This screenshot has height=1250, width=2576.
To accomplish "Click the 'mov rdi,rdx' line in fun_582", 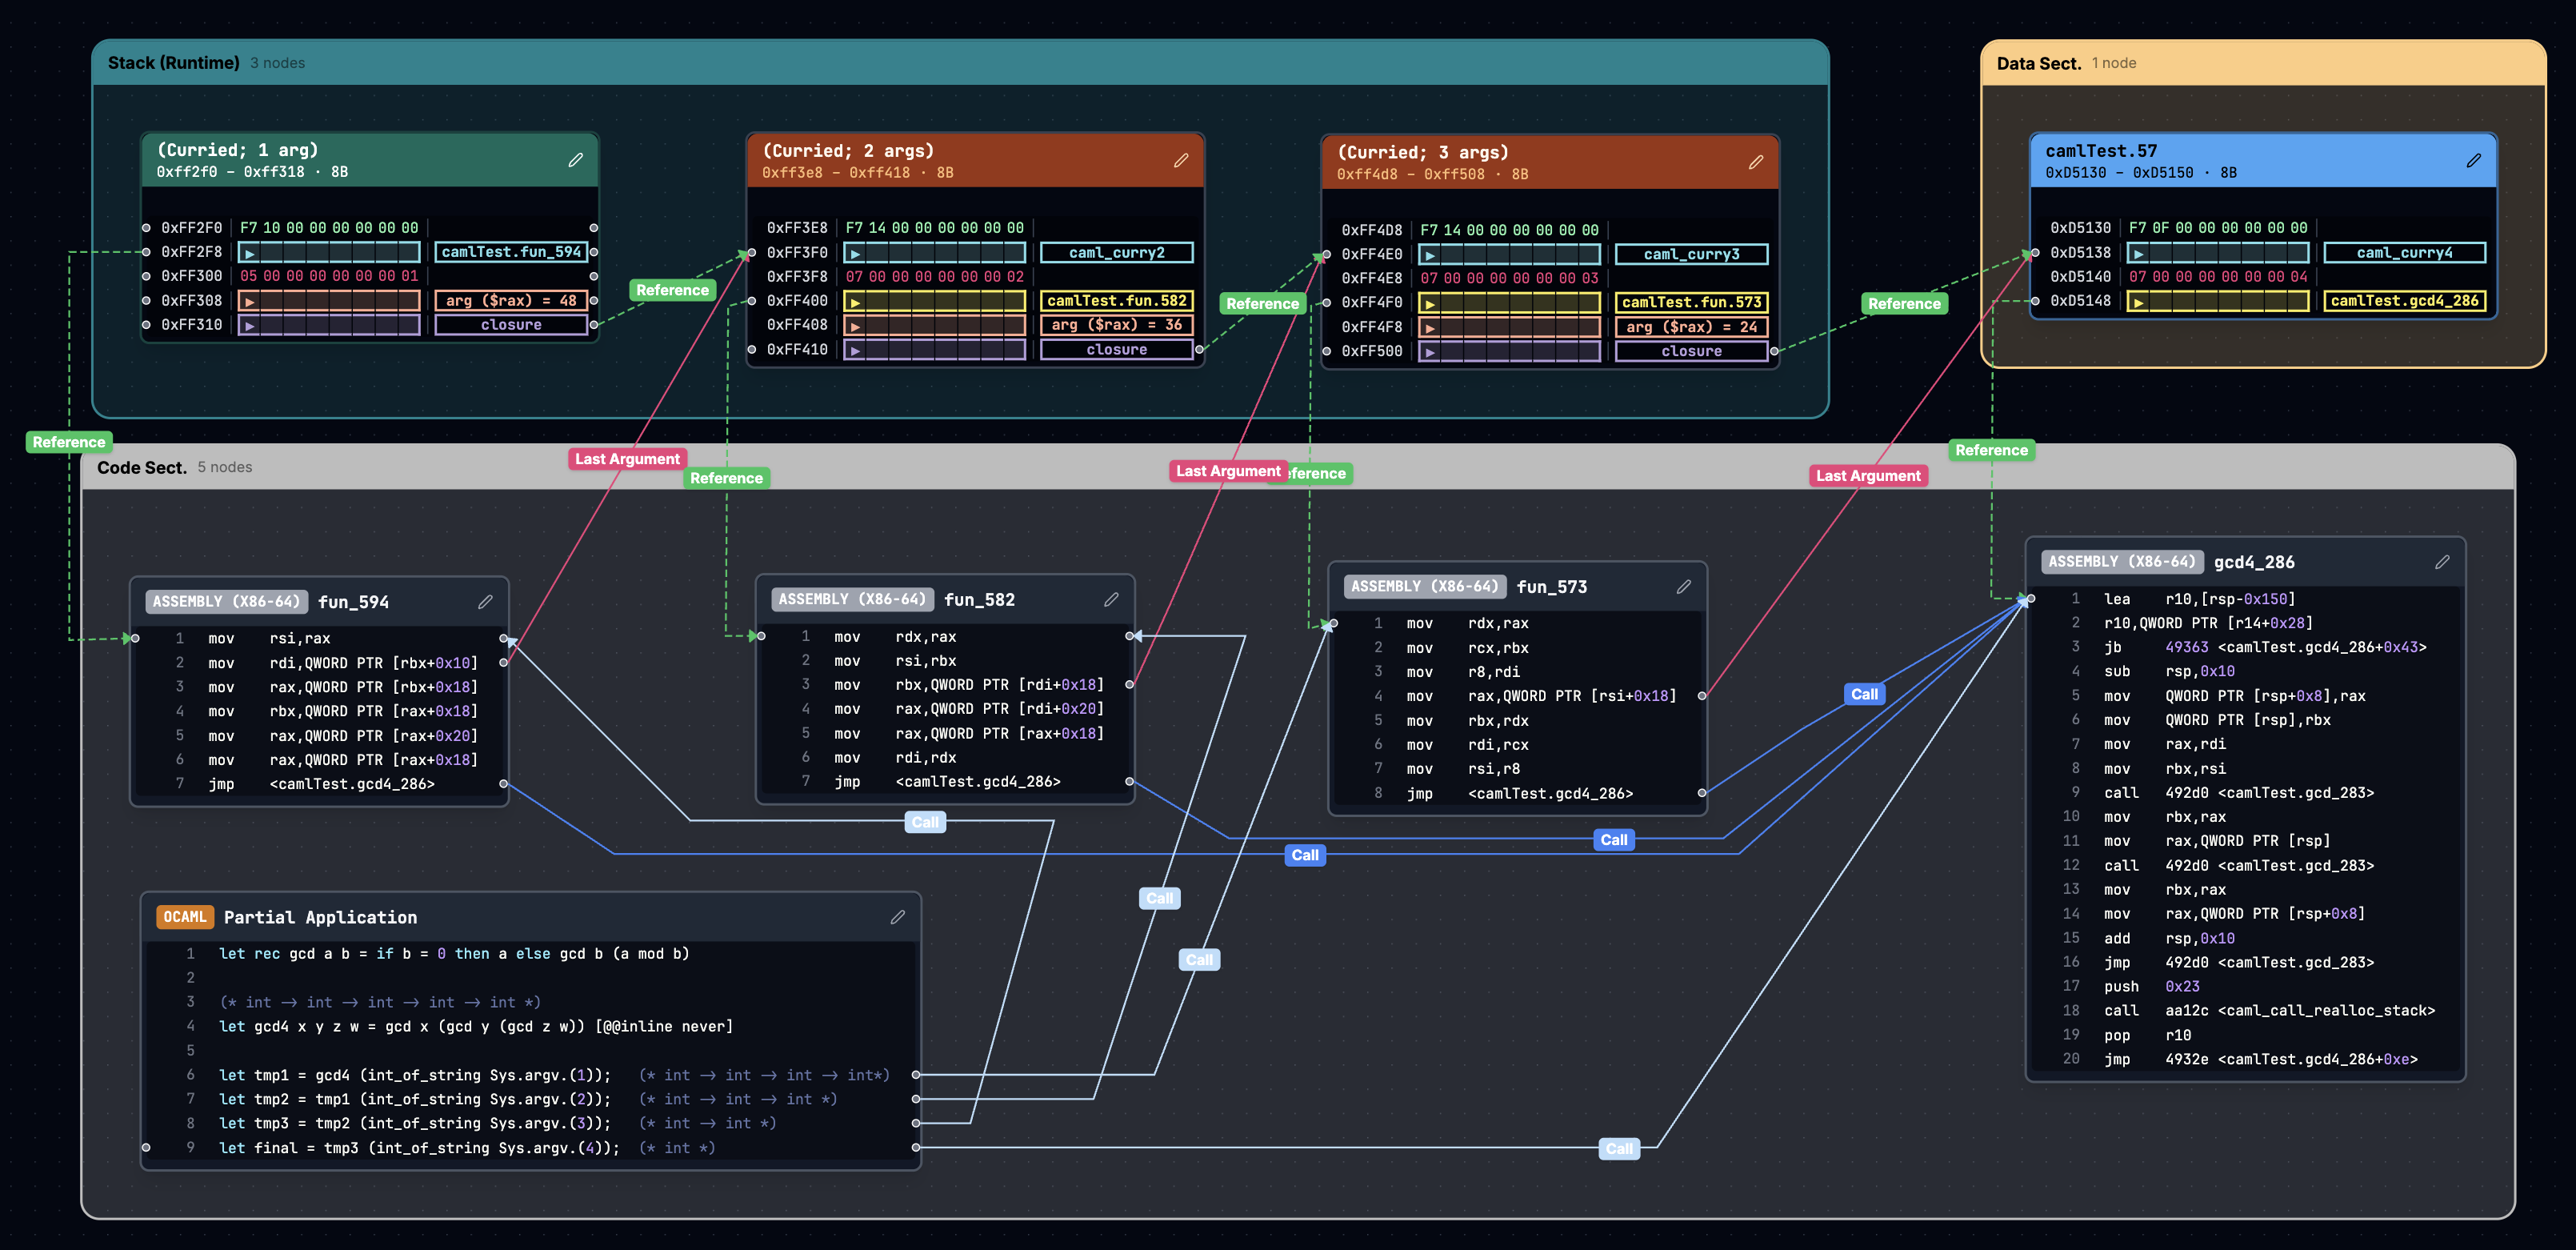I will click(x=945, y=758).
